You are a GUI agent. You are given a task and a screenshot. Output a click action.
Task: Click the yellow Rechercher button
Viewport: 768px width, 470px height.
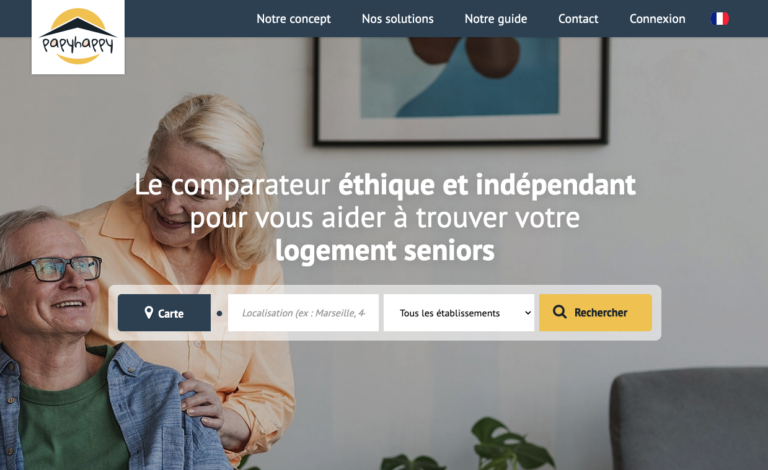(x=595, y=312)
